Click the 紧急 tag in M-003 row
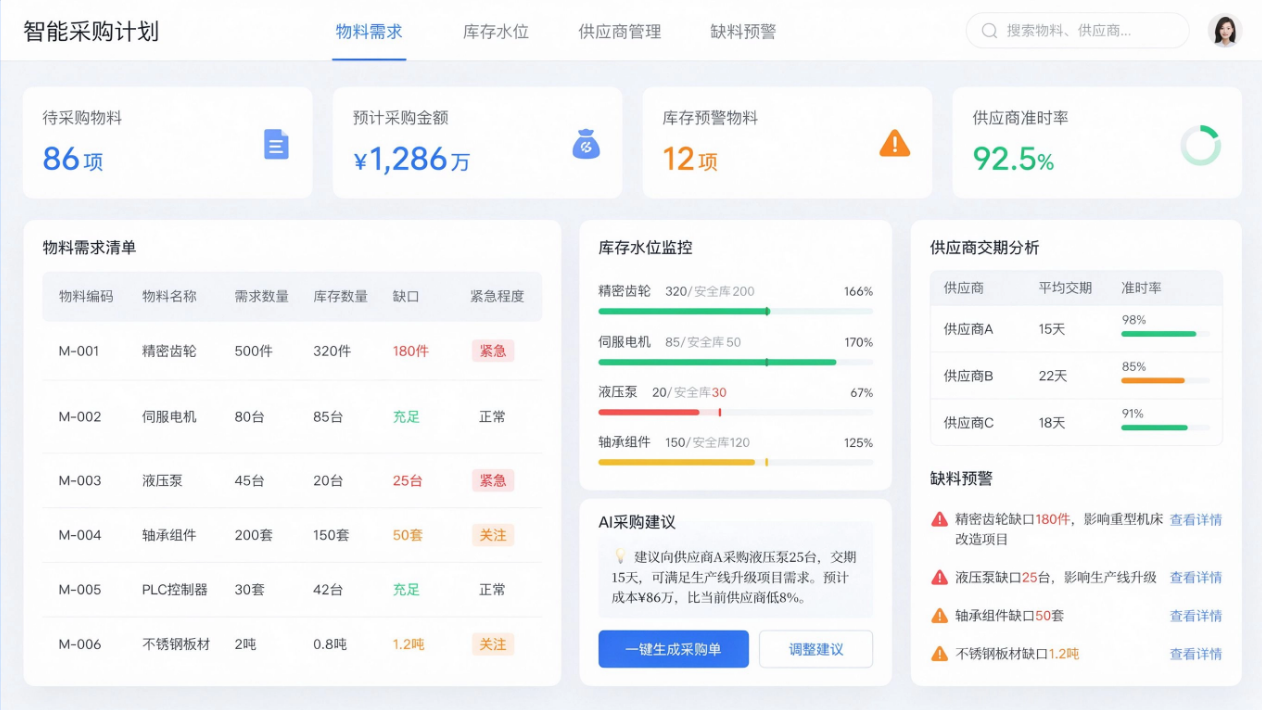The height and width of the screenshot is (710, 1262). (x=493, y=481)
